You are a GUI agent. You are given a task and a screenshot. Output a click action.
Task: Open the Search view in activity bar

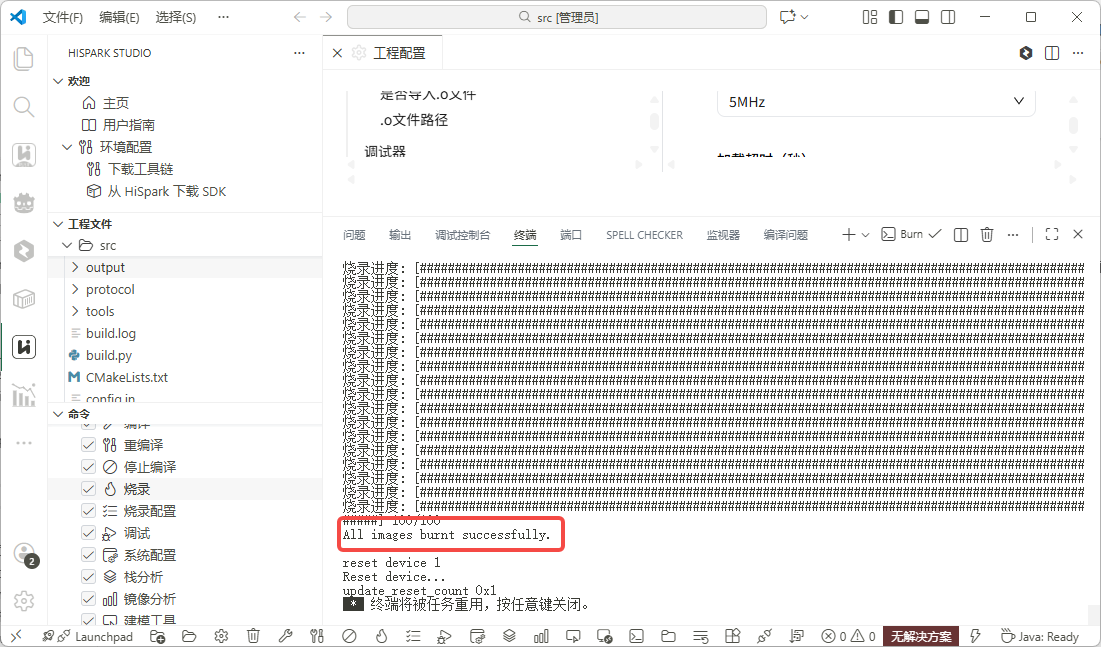[24, 107]
